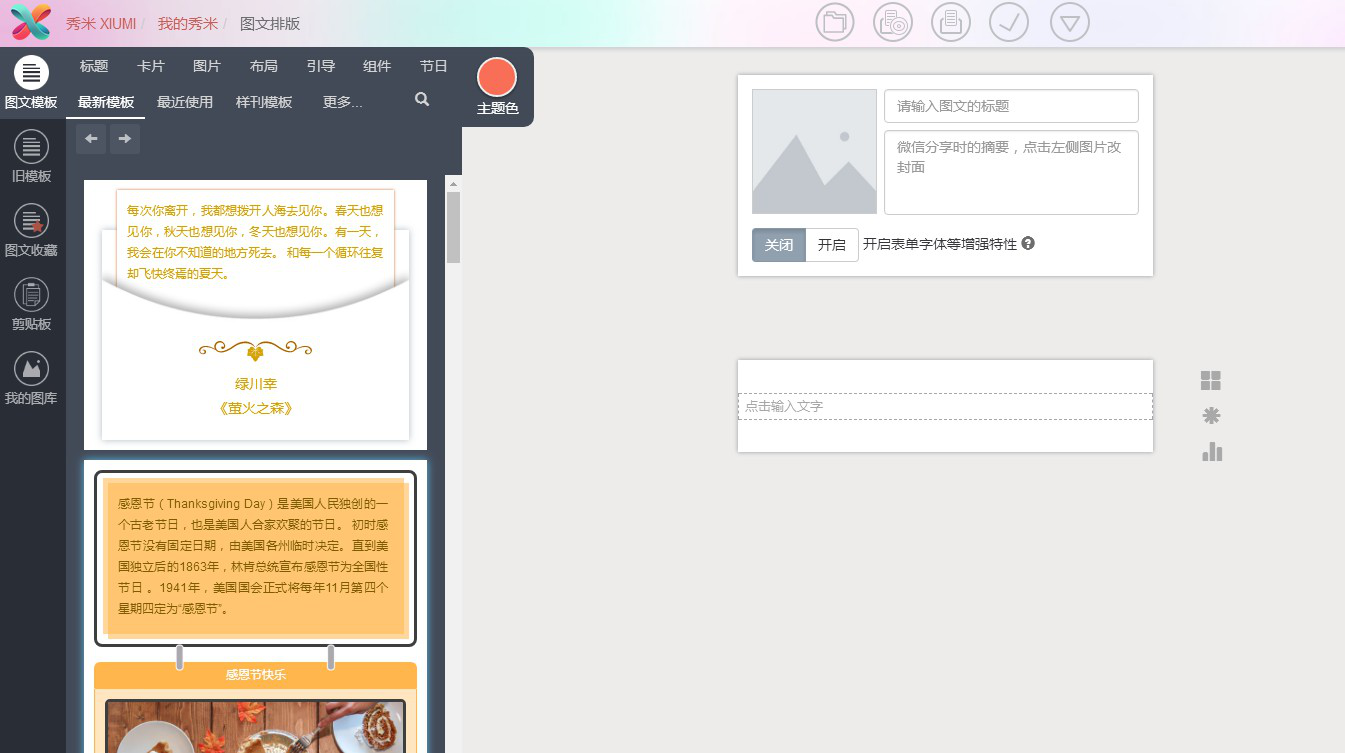
Task: Open 旧模板 in the sidebar
Action: [31, 157]
